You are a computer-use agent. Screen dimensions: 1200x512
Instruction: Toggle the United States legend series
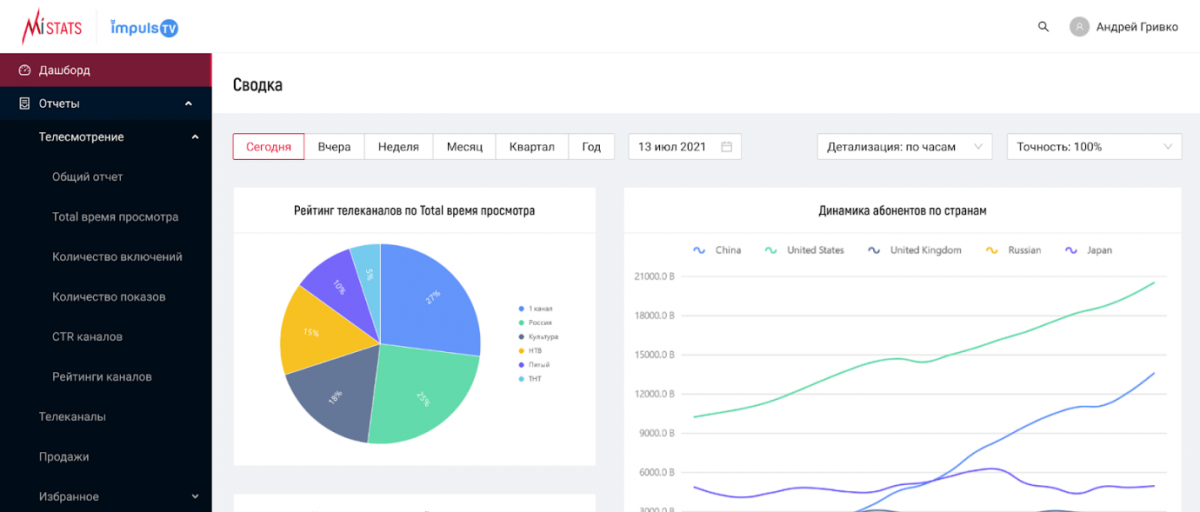pyautogui.click(x=805, y=250)
